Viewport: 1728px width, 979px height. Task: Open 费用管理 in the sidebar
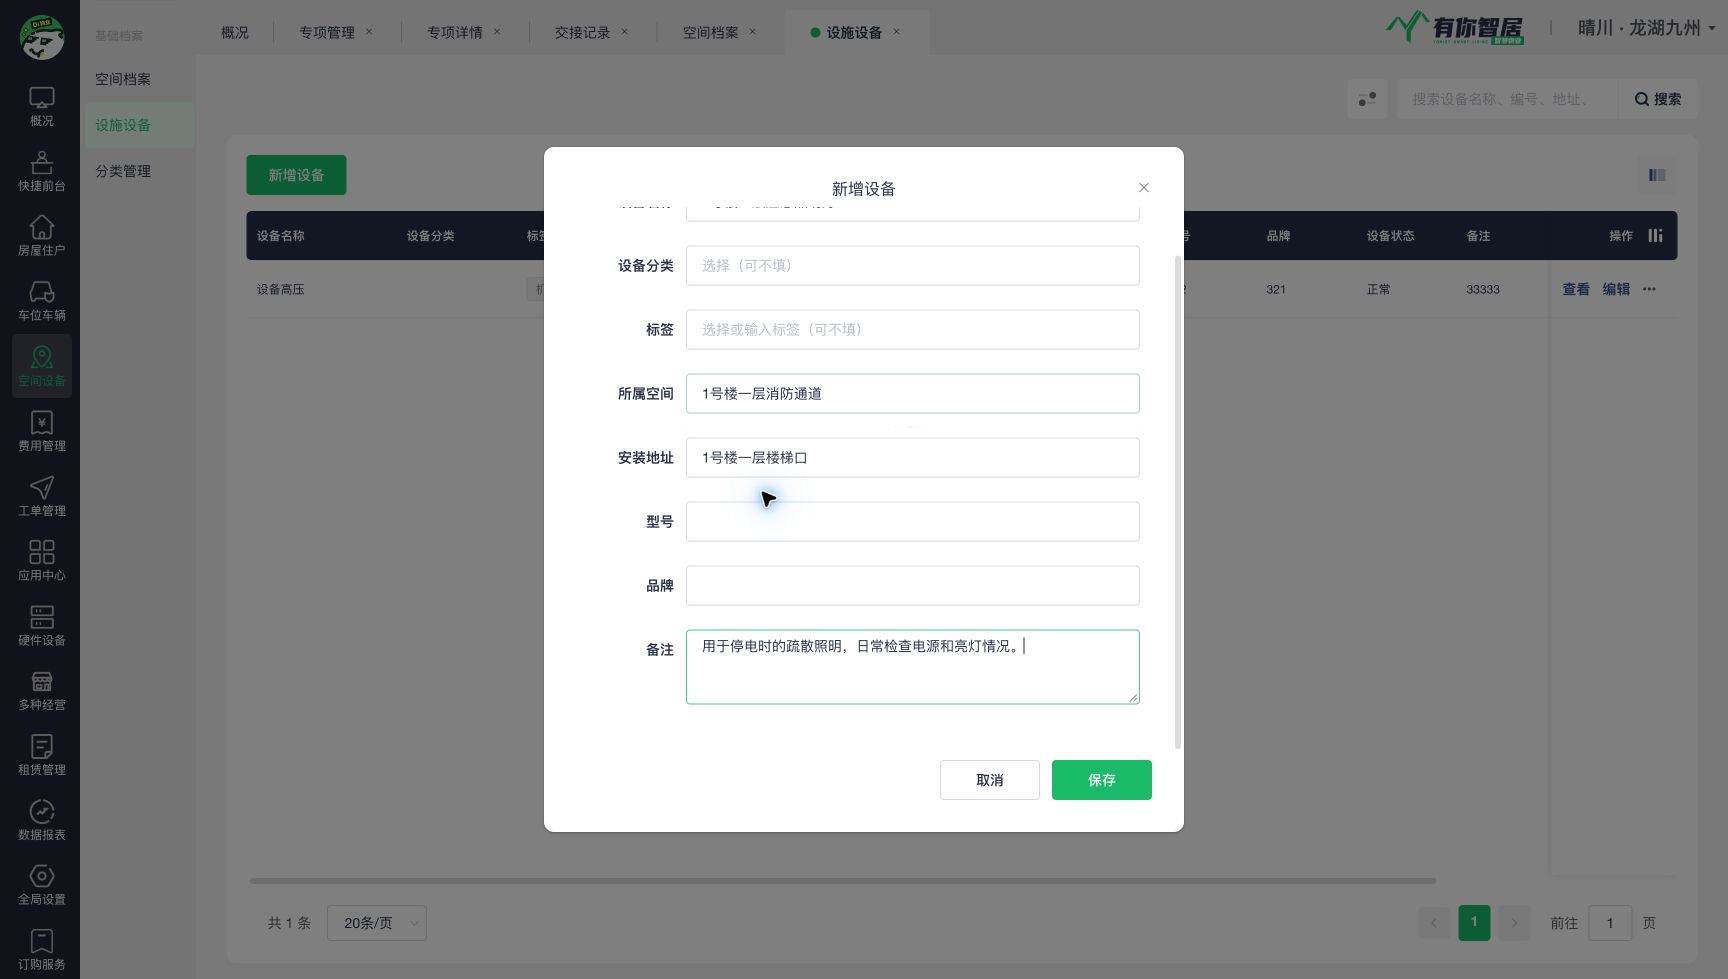[x=41, y=431]
